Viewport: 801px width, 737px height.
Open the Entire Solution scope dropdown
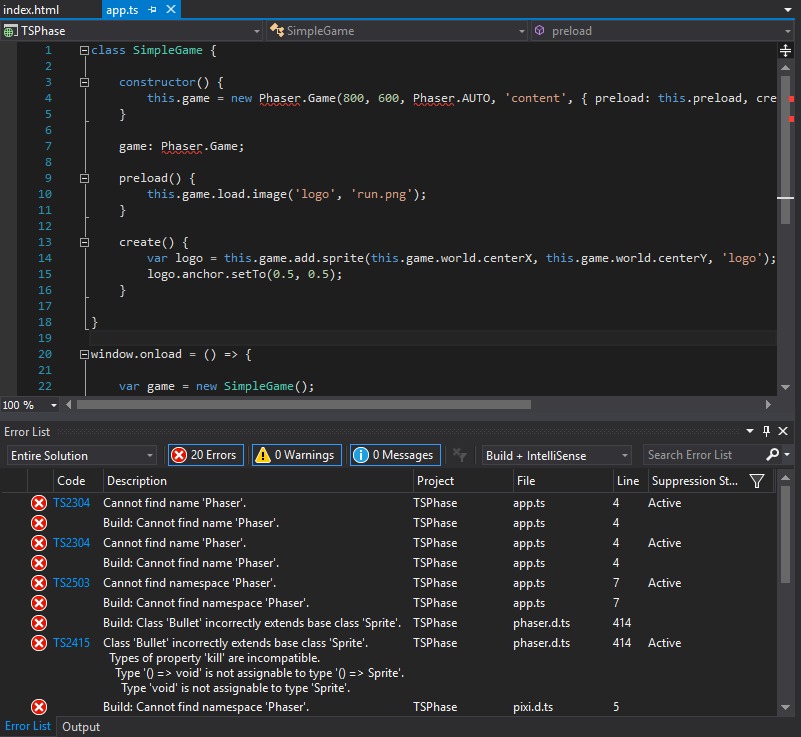click(x=82, y=455)
